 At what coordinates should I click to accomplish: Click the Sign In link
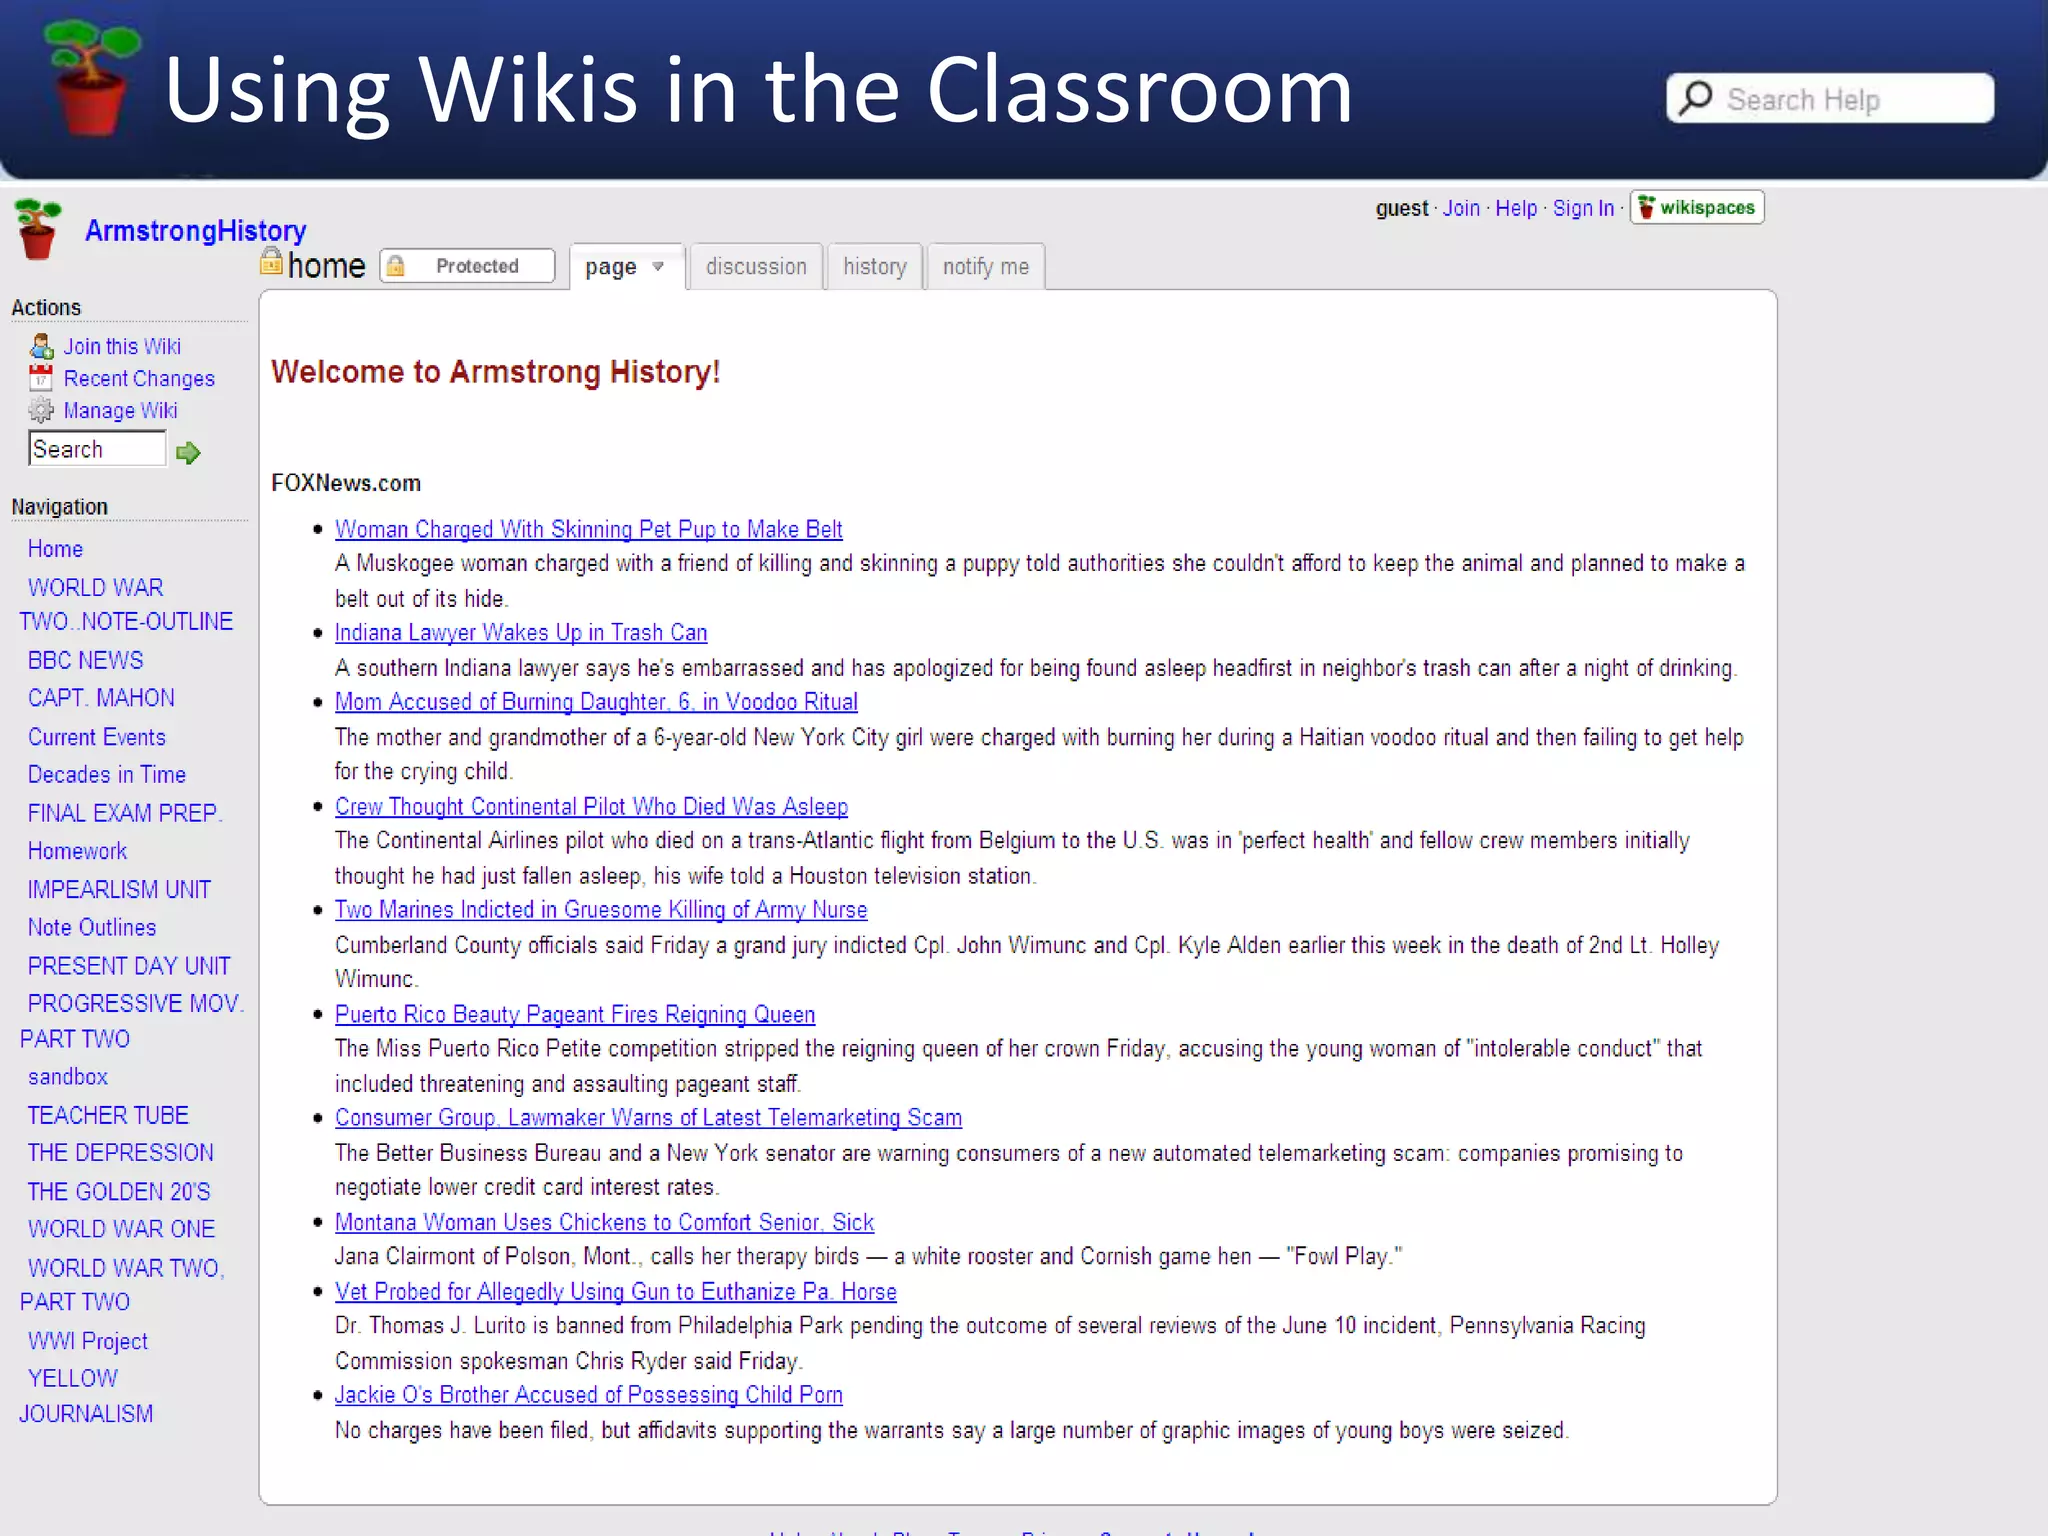point(1583,208)
